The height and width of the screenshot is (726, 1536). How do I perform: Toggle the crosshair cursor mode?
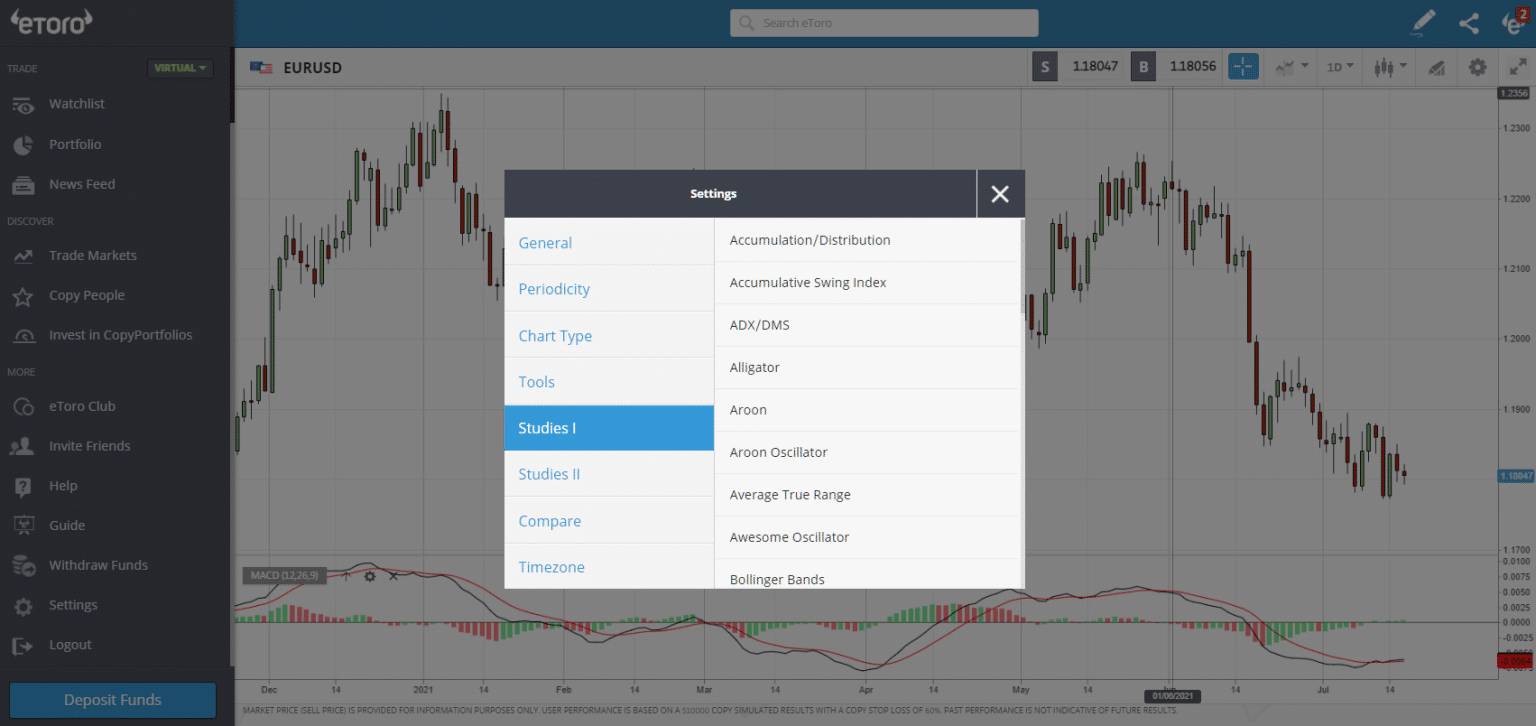(1243, 66)
